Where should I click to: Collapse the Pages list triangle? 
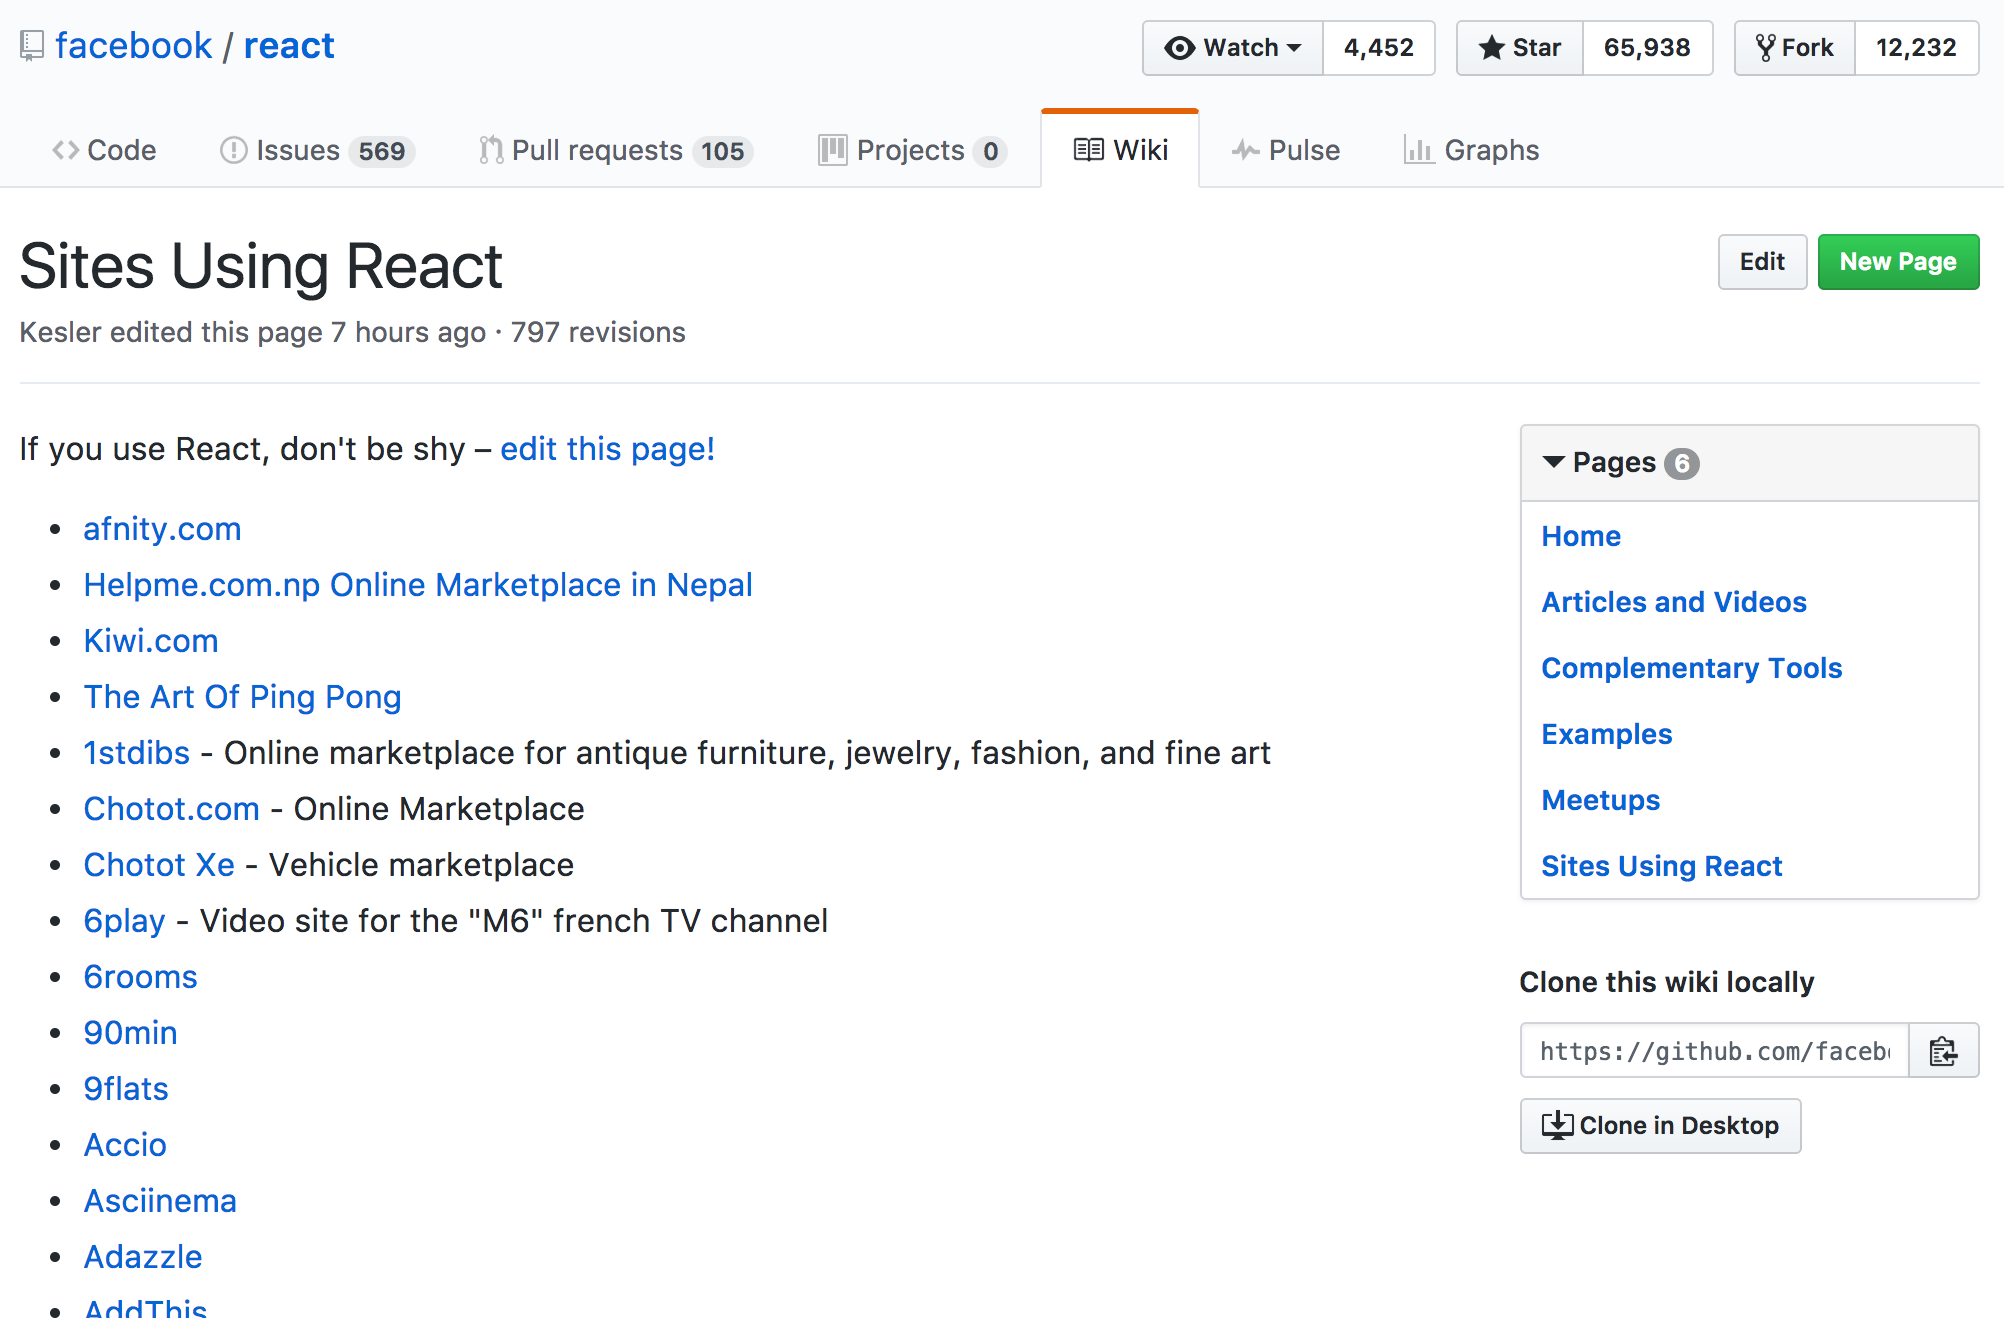(1553, 462)
